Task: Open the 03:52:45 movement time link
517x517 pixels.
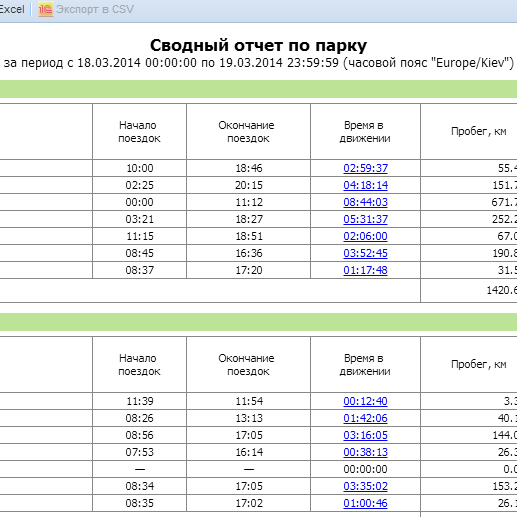Action: click(x=365, y=253)
